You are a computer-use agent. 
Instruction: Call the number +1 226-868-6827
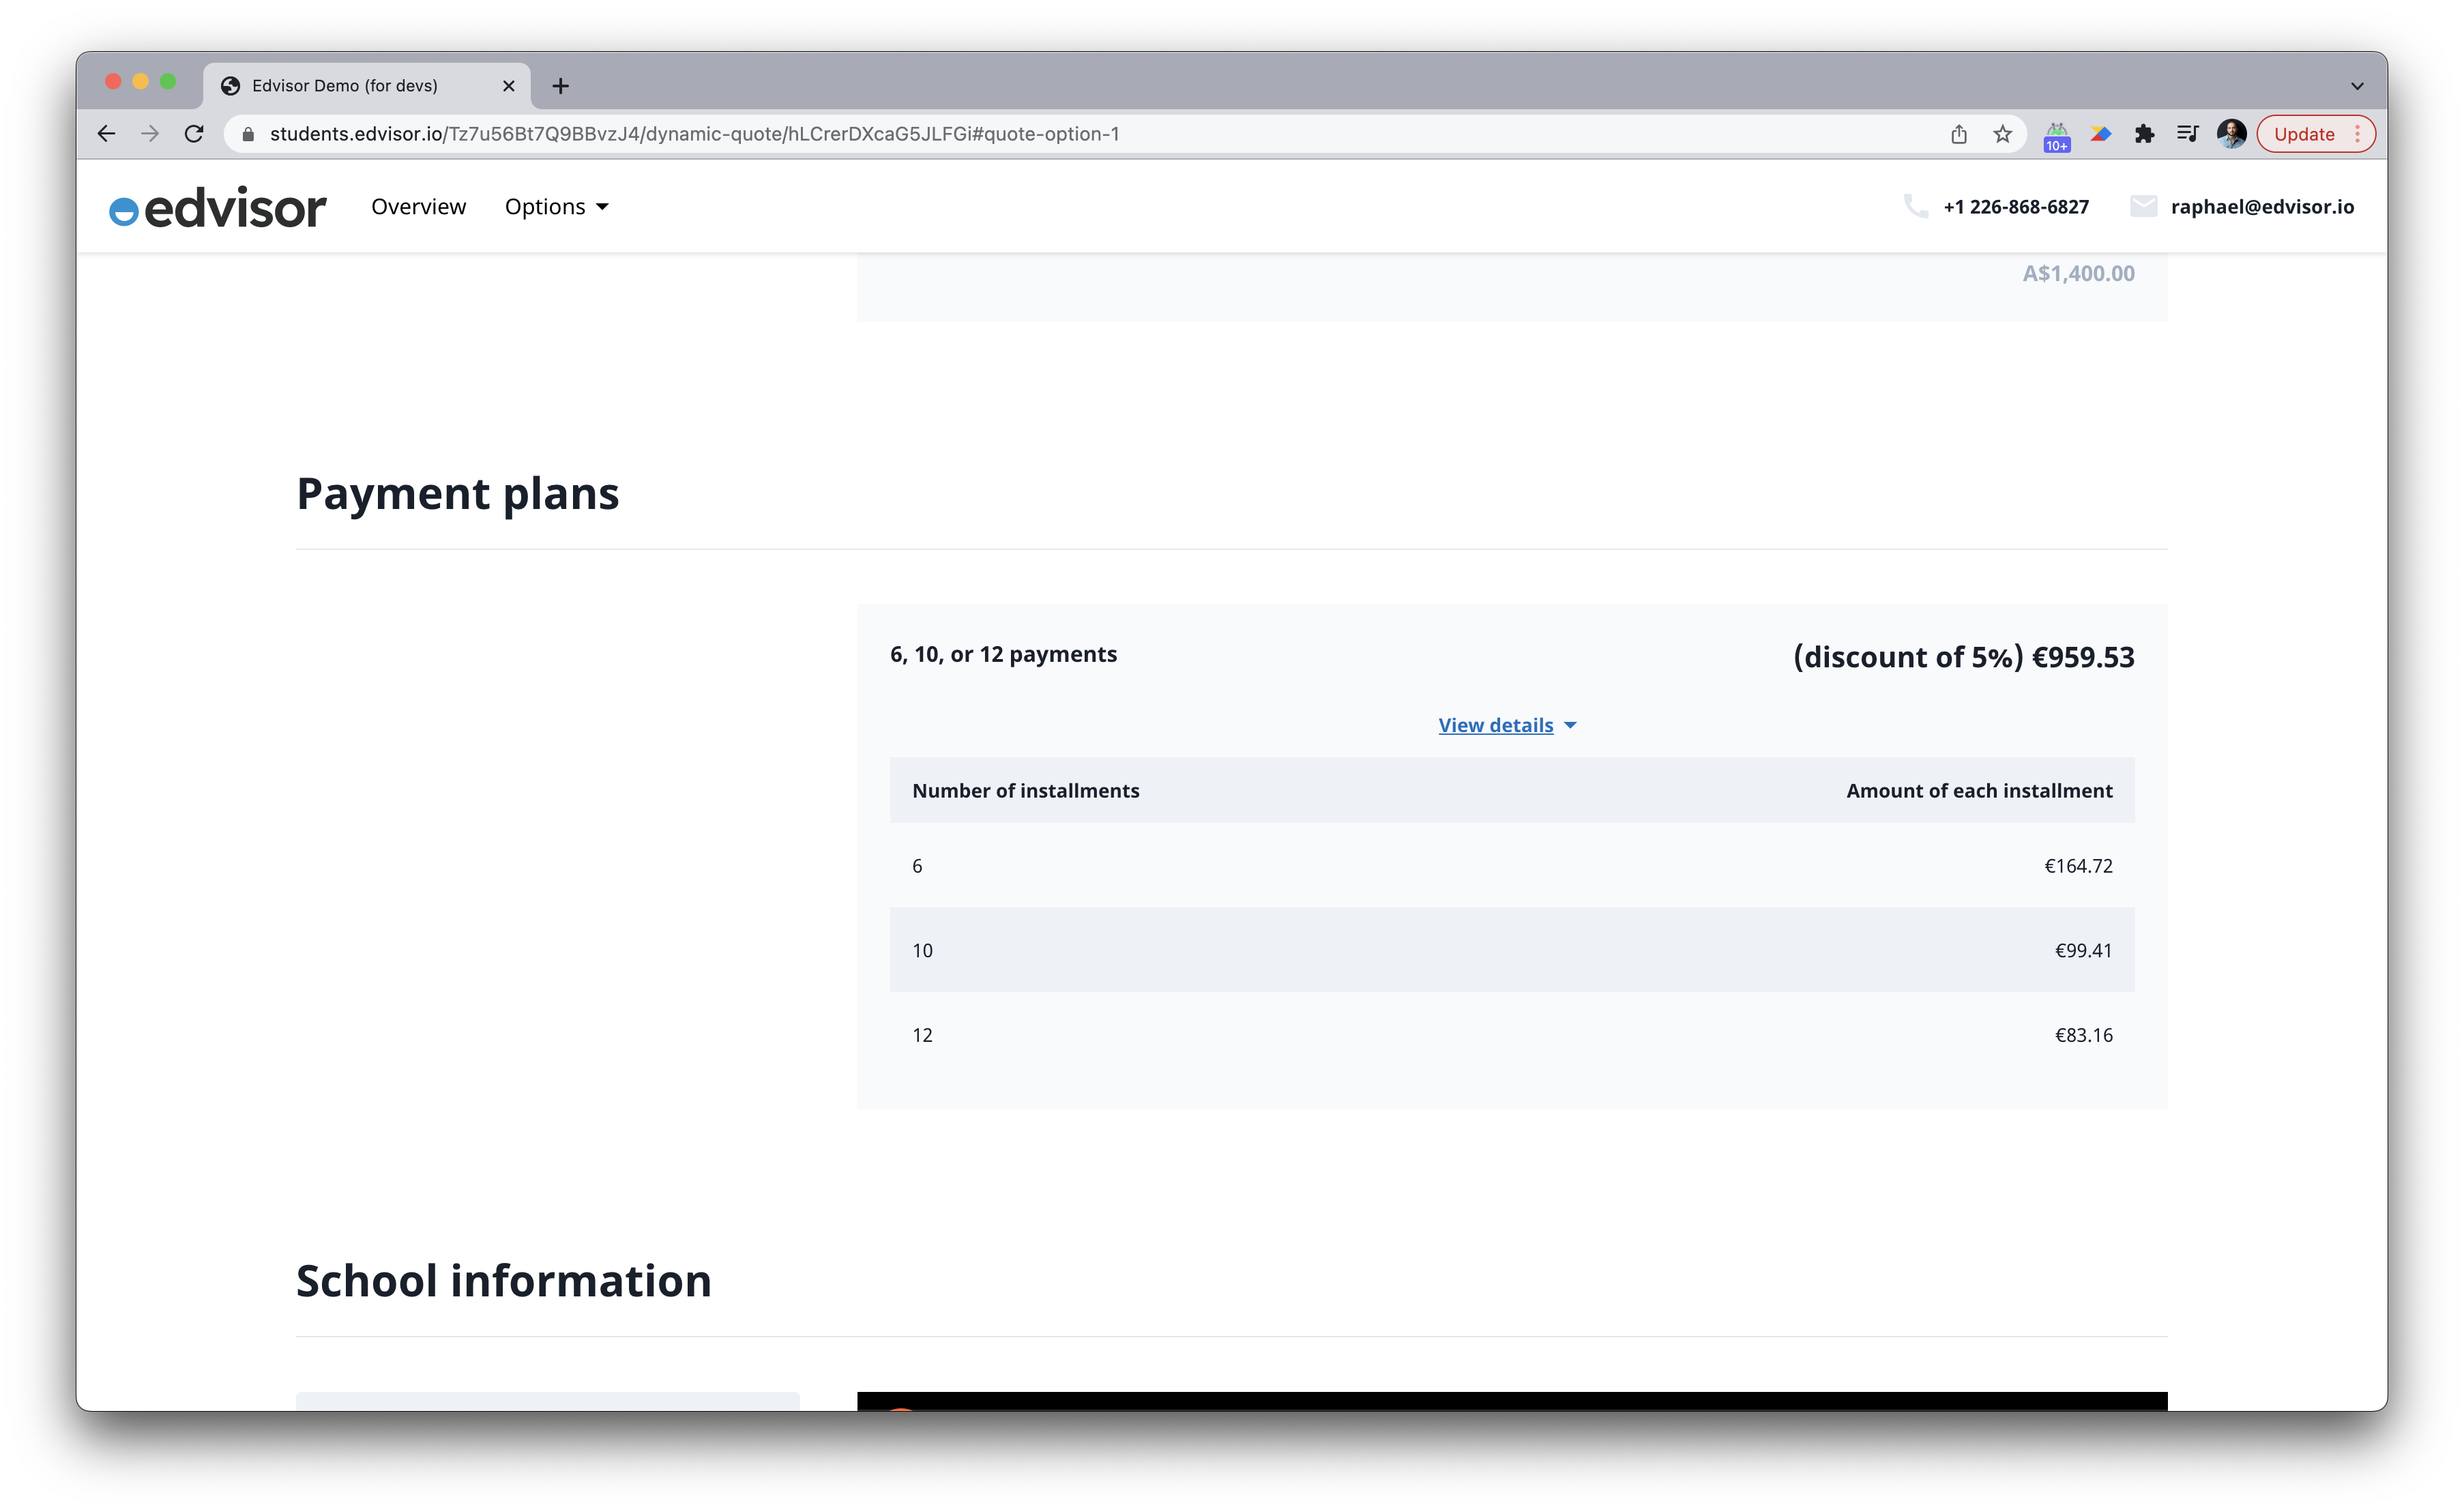point(2016,207)
